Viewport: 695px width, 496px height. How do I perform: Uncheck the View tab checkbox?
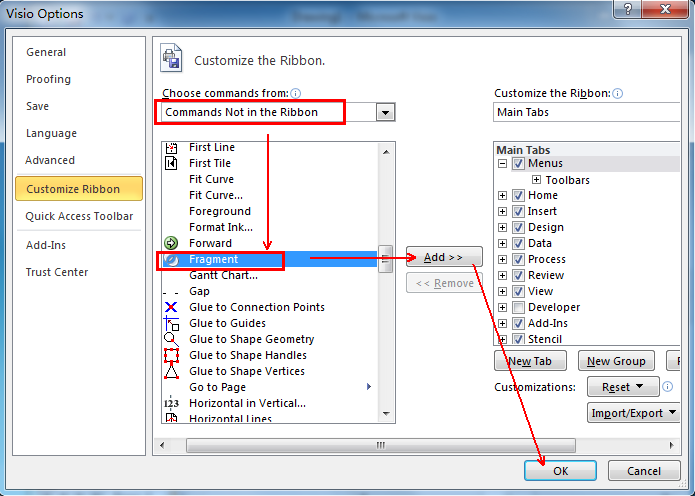coord(518,291)
